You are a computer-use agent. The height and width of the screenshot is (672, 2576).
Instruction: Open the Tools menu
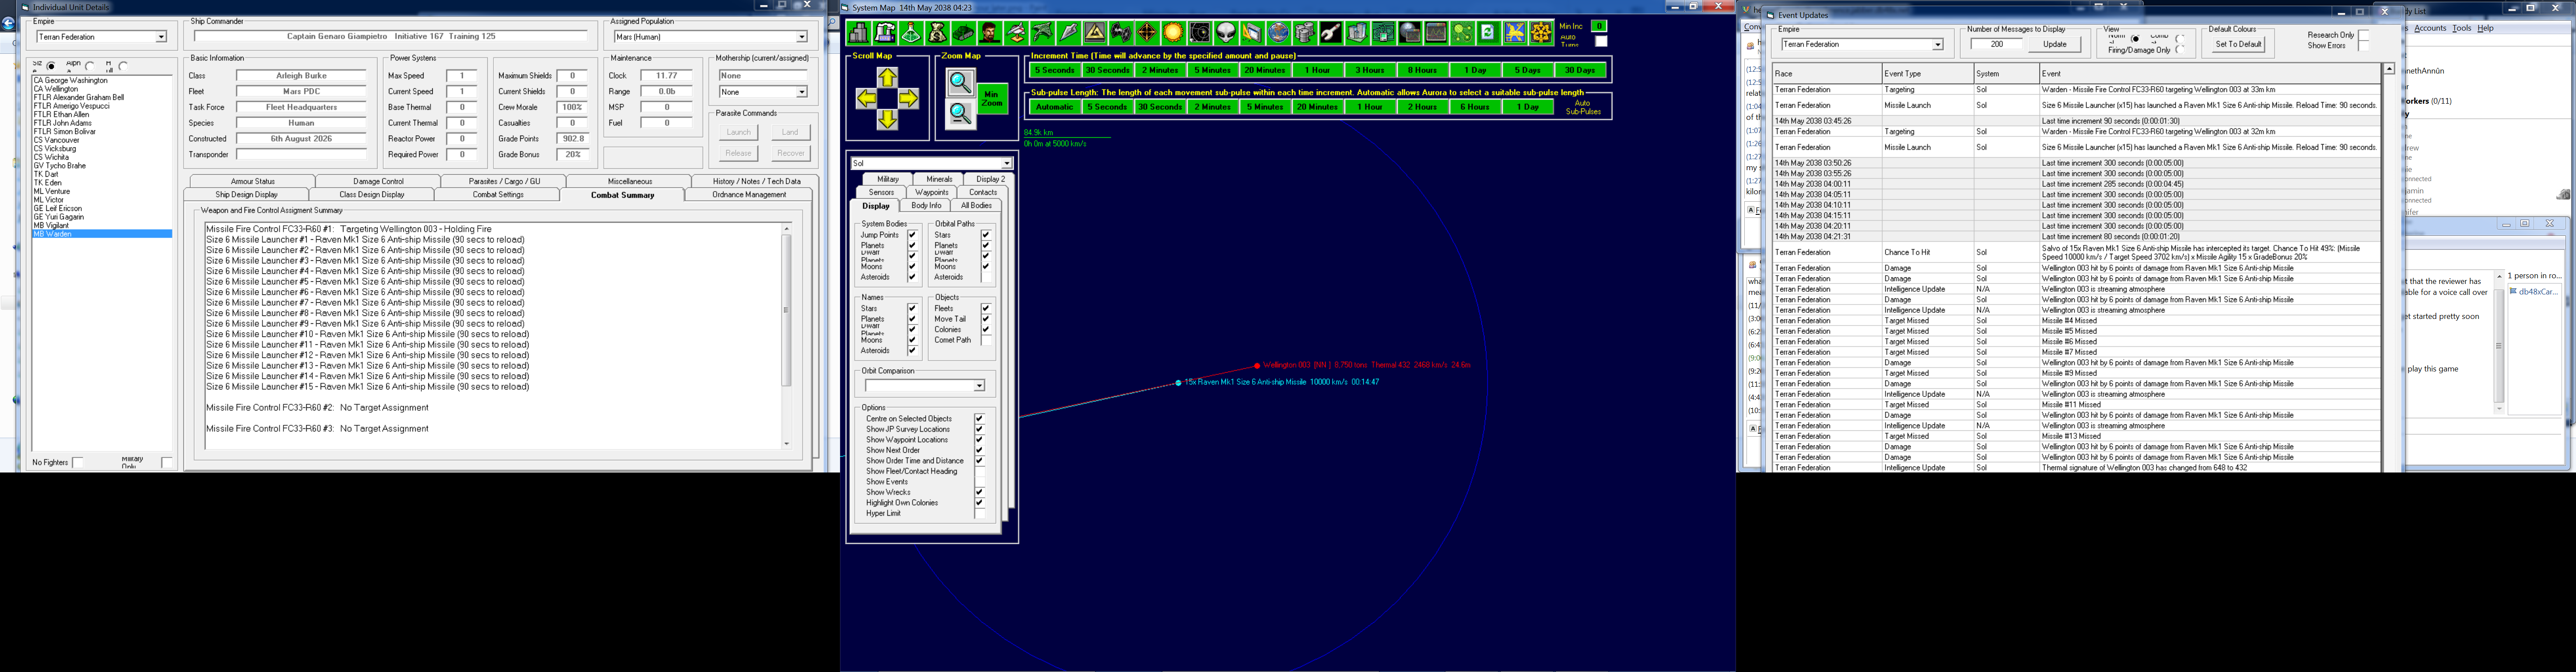tap(2461, 28)
